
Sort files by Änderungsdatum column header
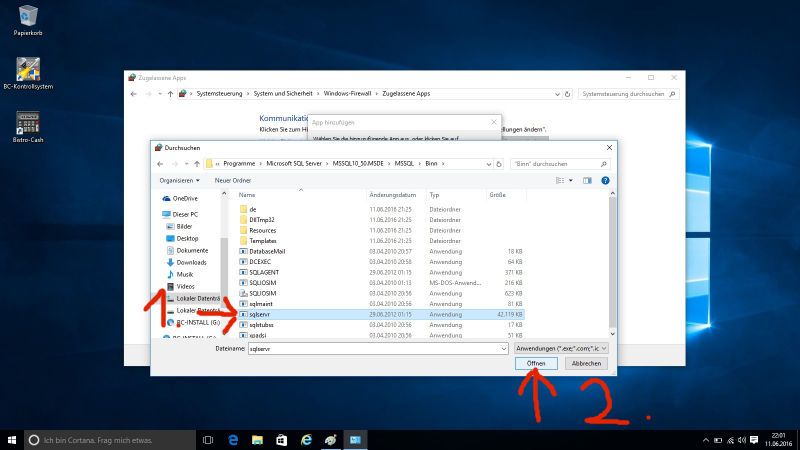[392, 194]
